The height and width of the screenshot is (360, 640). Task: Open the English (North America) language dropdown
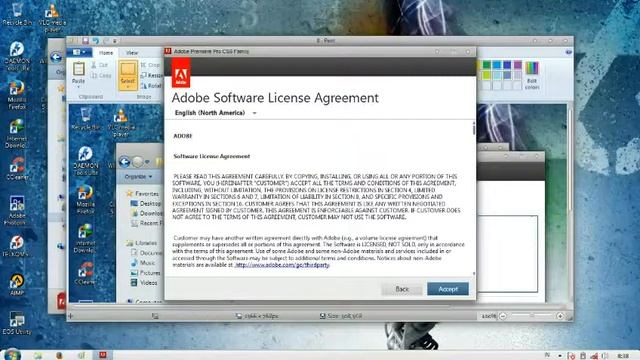pyautogui.click(x=215, y=113)
